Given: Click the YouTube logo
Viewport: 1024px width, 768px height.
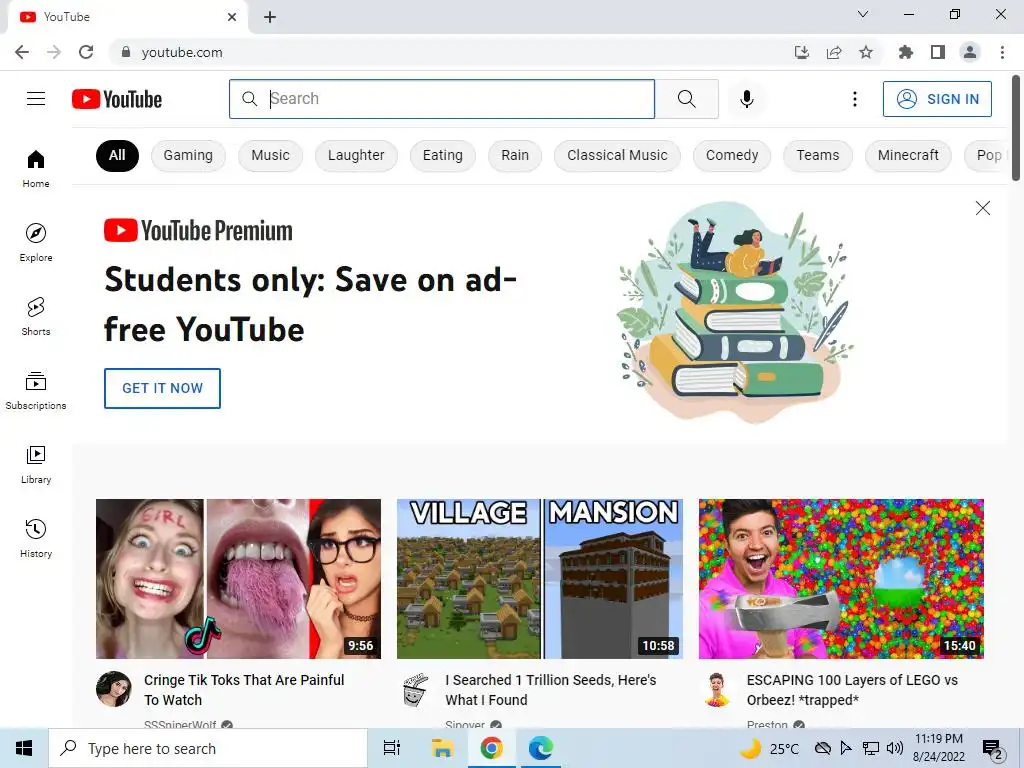Looking at the screenshot, I should [x=117, y=99].
